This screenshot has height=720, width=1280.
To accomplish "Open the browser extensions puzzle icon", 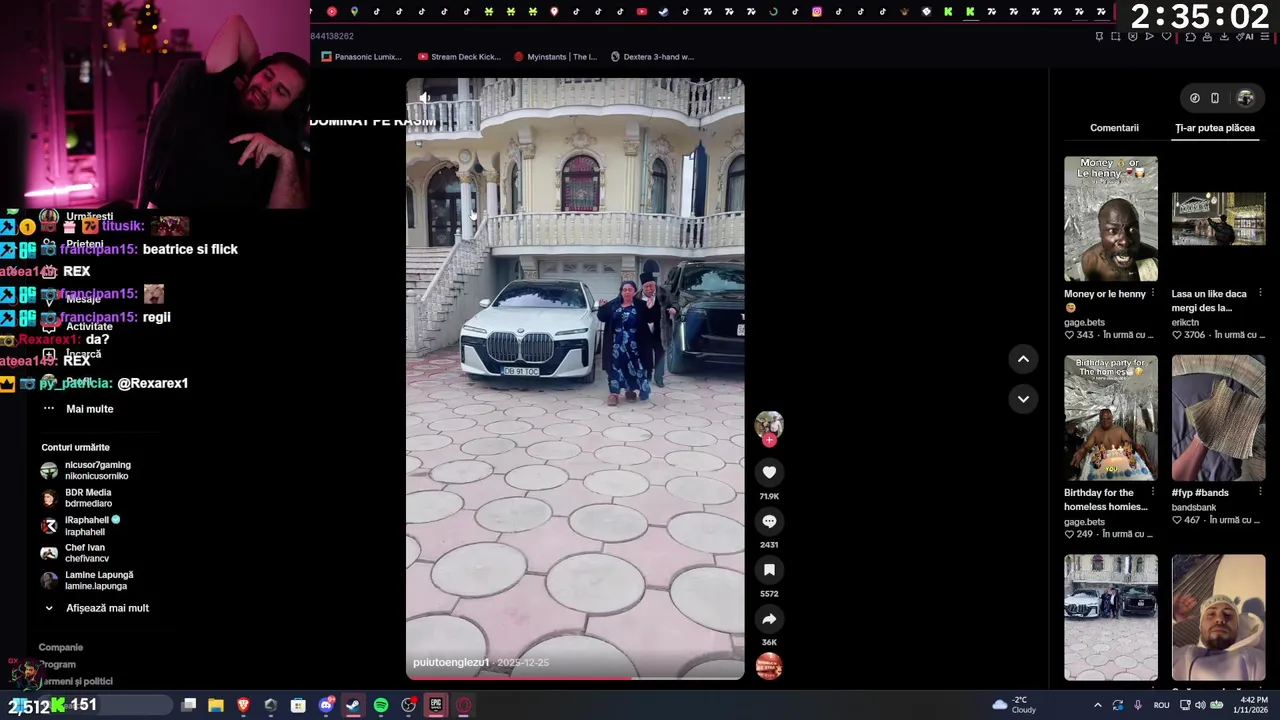I will (1190, 37).
